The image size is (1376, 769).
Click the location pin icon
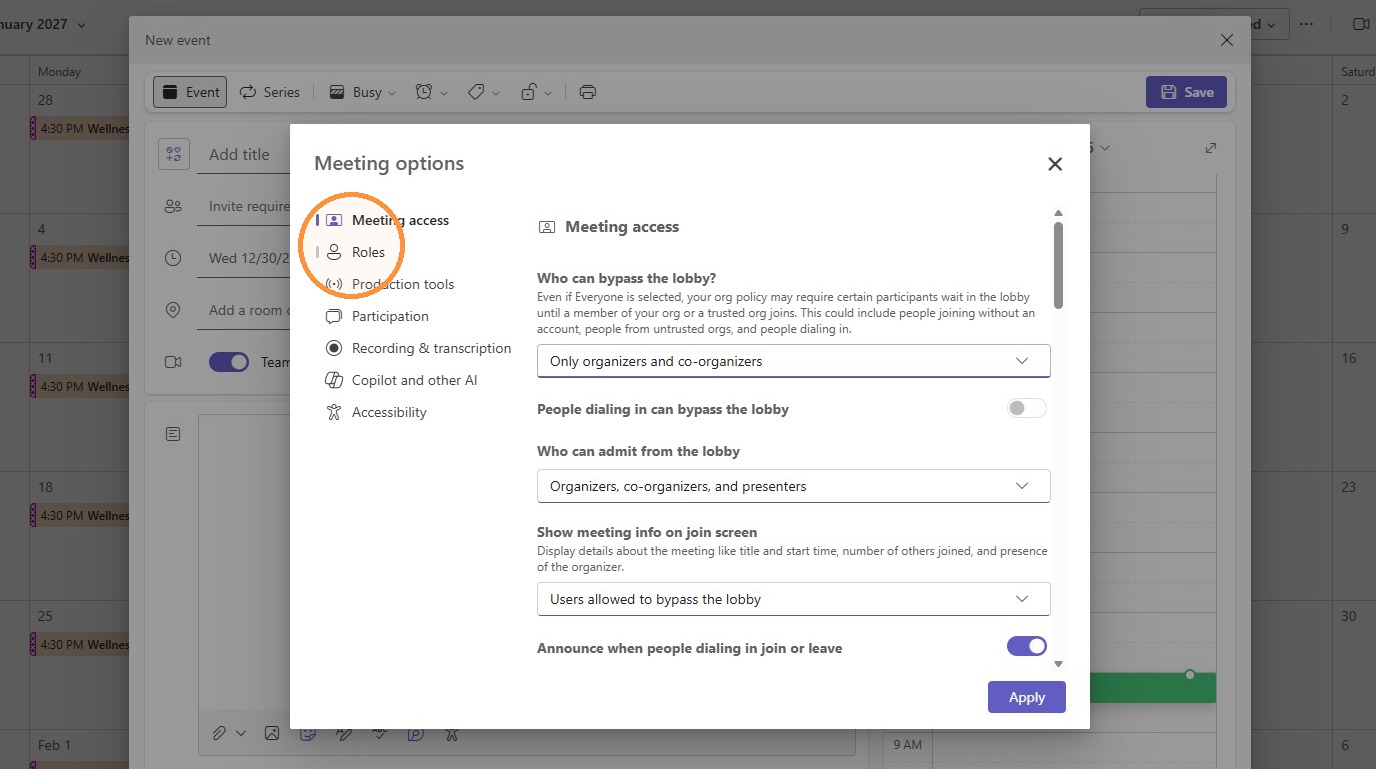pos(173,310)
